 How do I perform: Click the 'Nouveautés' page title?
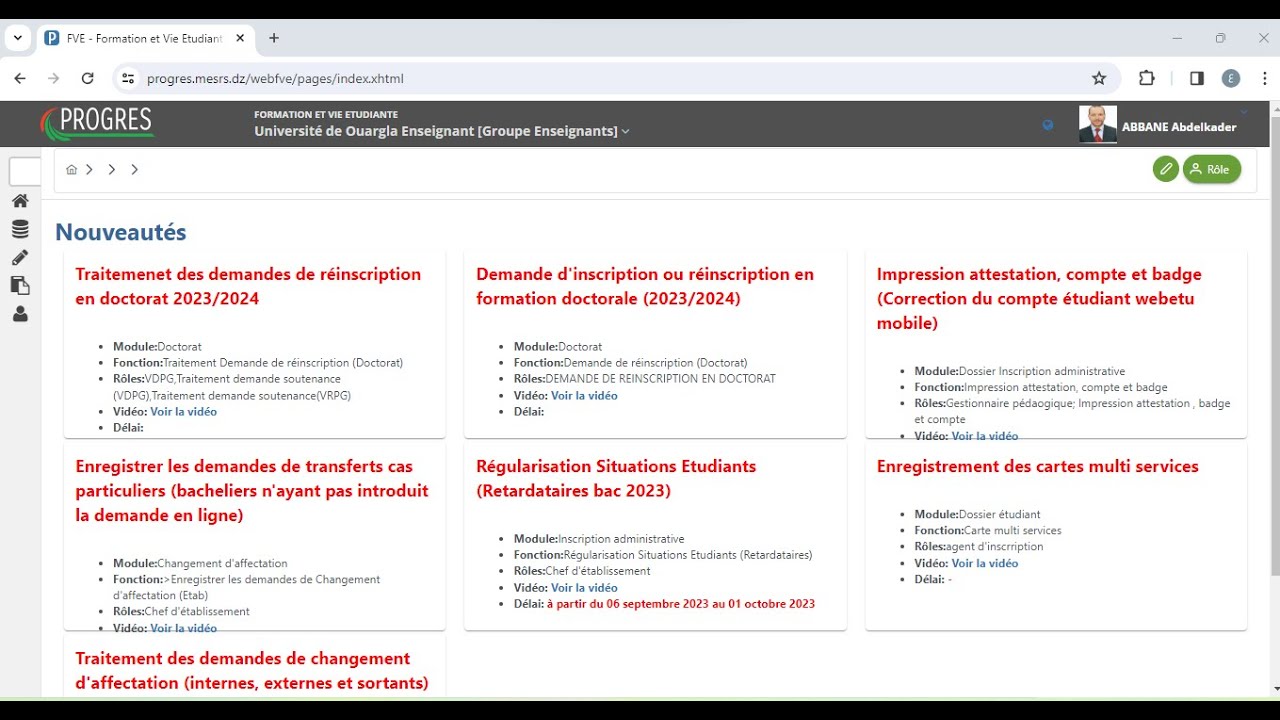click(120, 232)
